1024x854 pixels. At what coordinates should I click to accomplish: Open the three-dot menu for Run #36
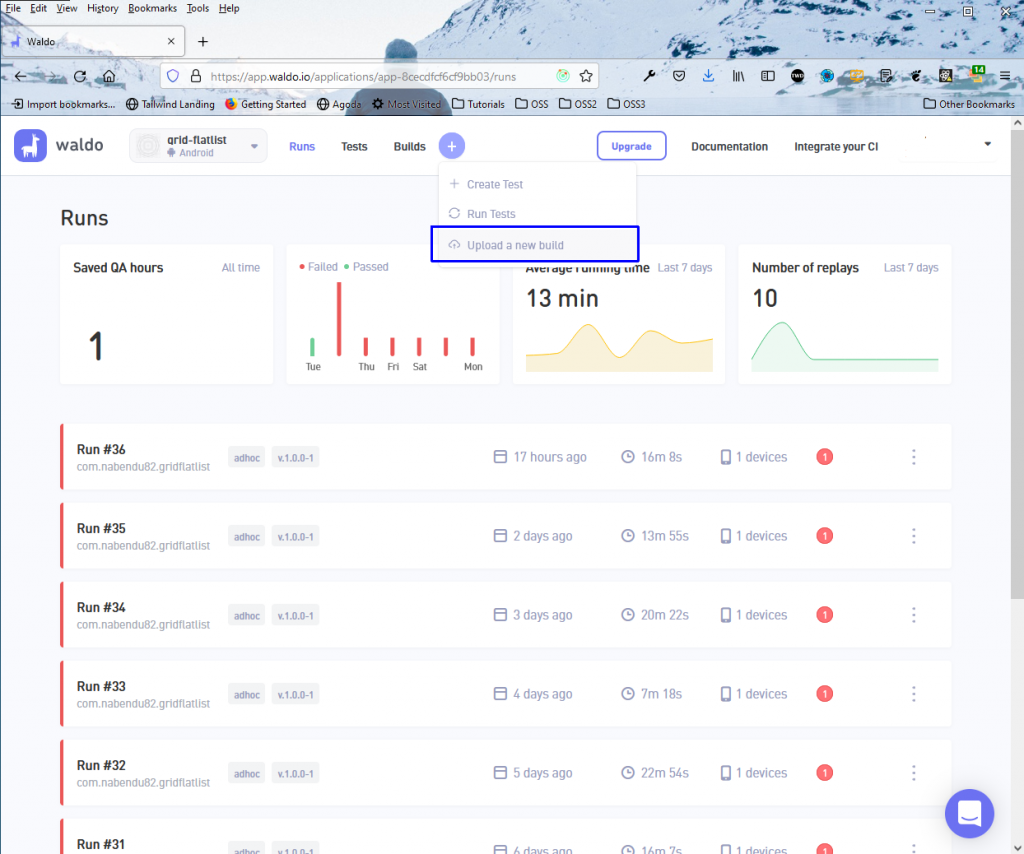(x=914, y=457)
